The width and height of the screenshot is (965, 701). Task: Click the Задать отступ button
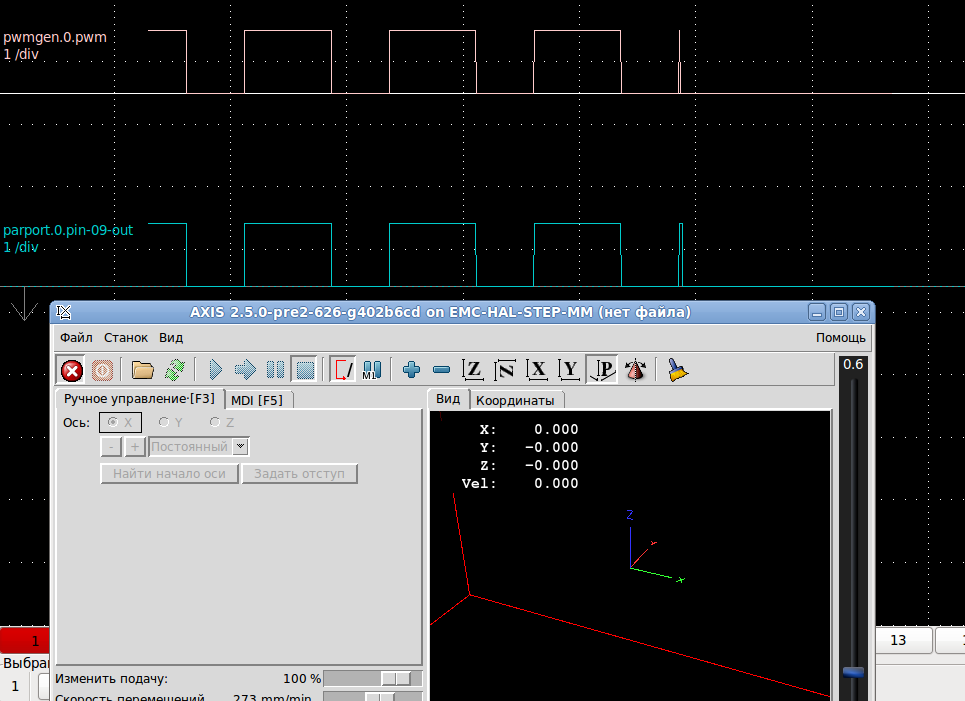coord(300,474)
